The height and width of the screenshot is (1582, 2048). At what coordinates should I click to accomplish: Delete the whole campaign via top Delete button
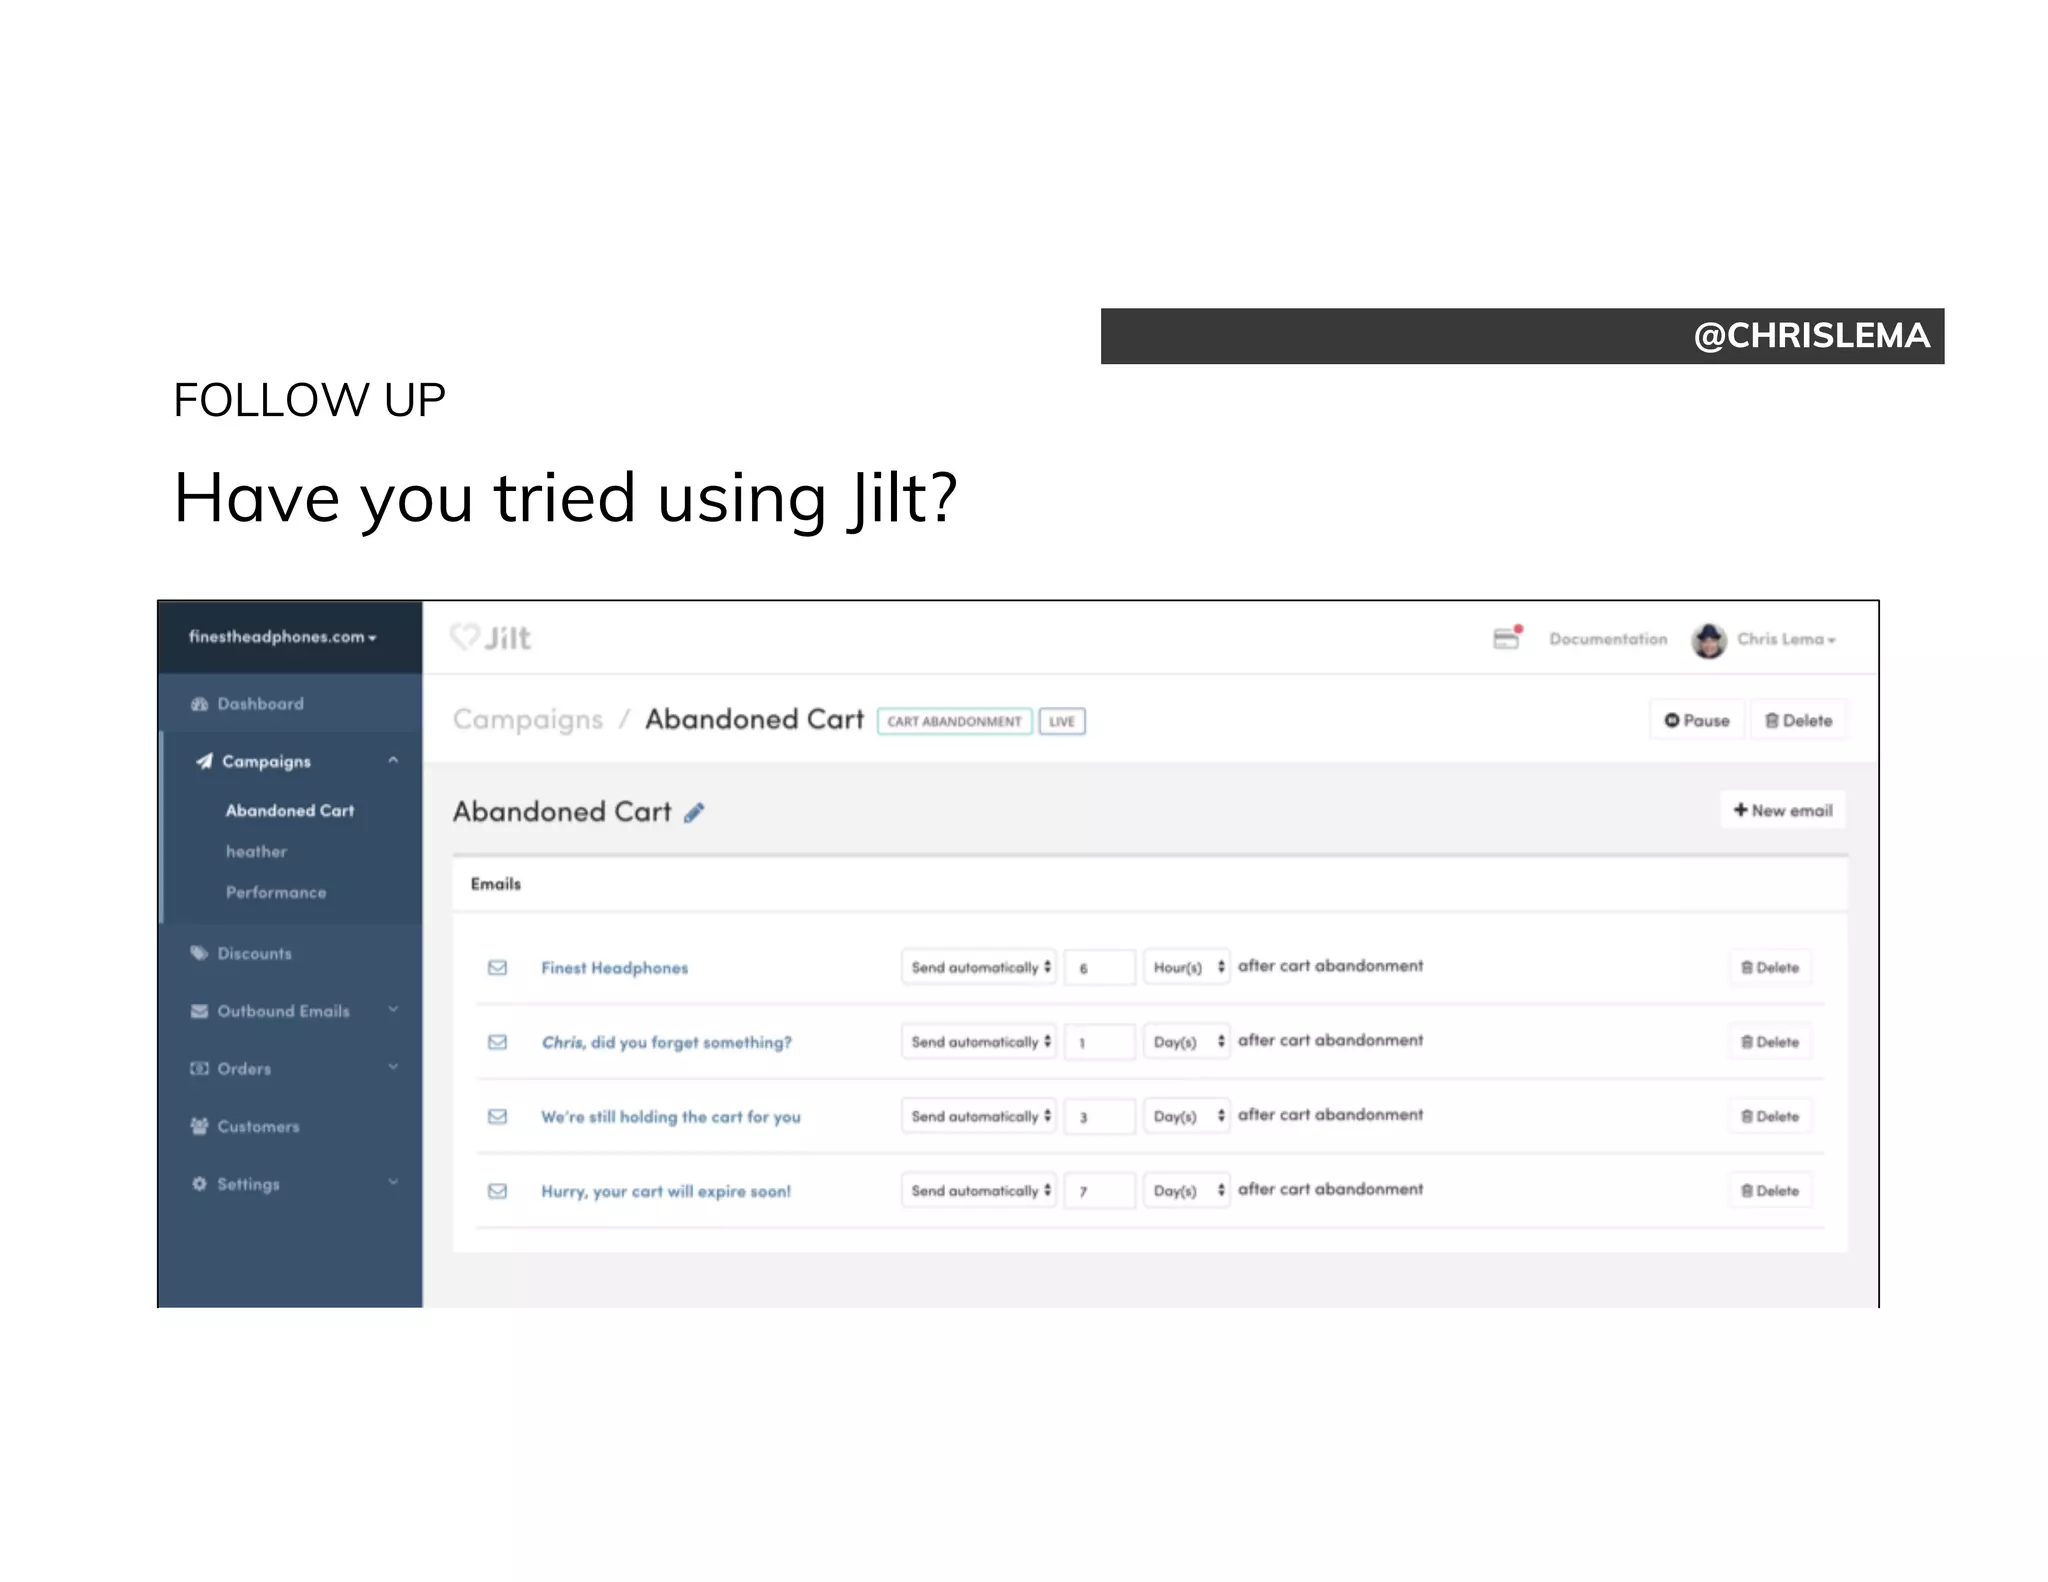point(1799,720)
